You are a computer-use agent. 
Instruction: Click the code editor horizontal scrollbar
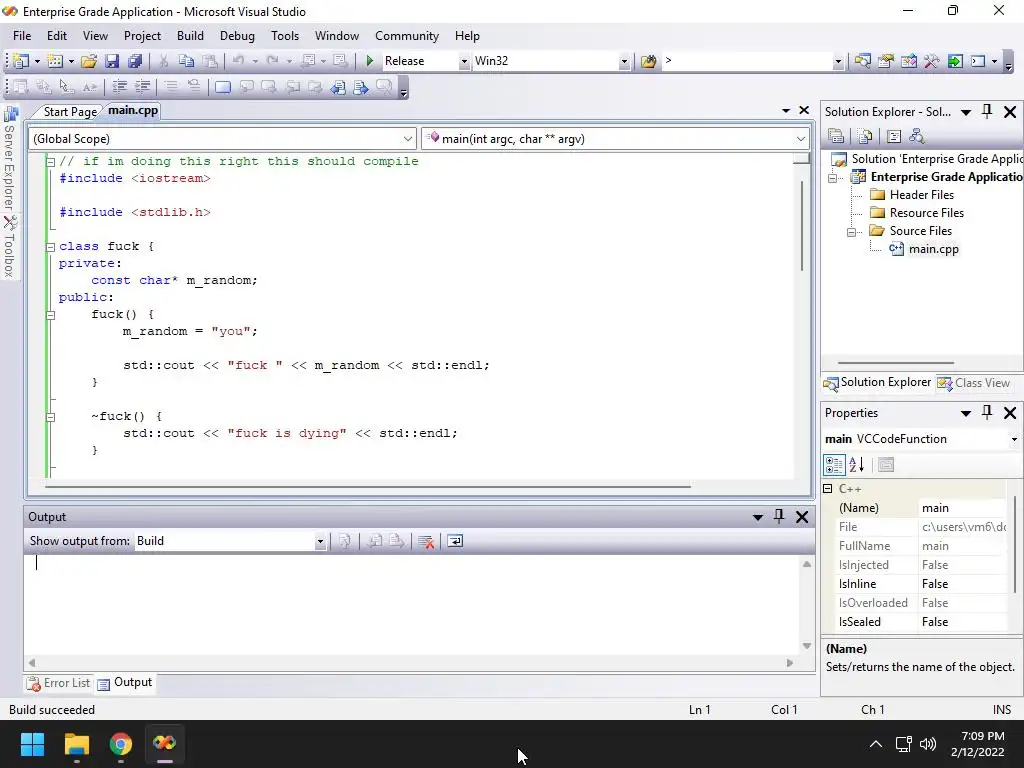click(x=368, y=487)
